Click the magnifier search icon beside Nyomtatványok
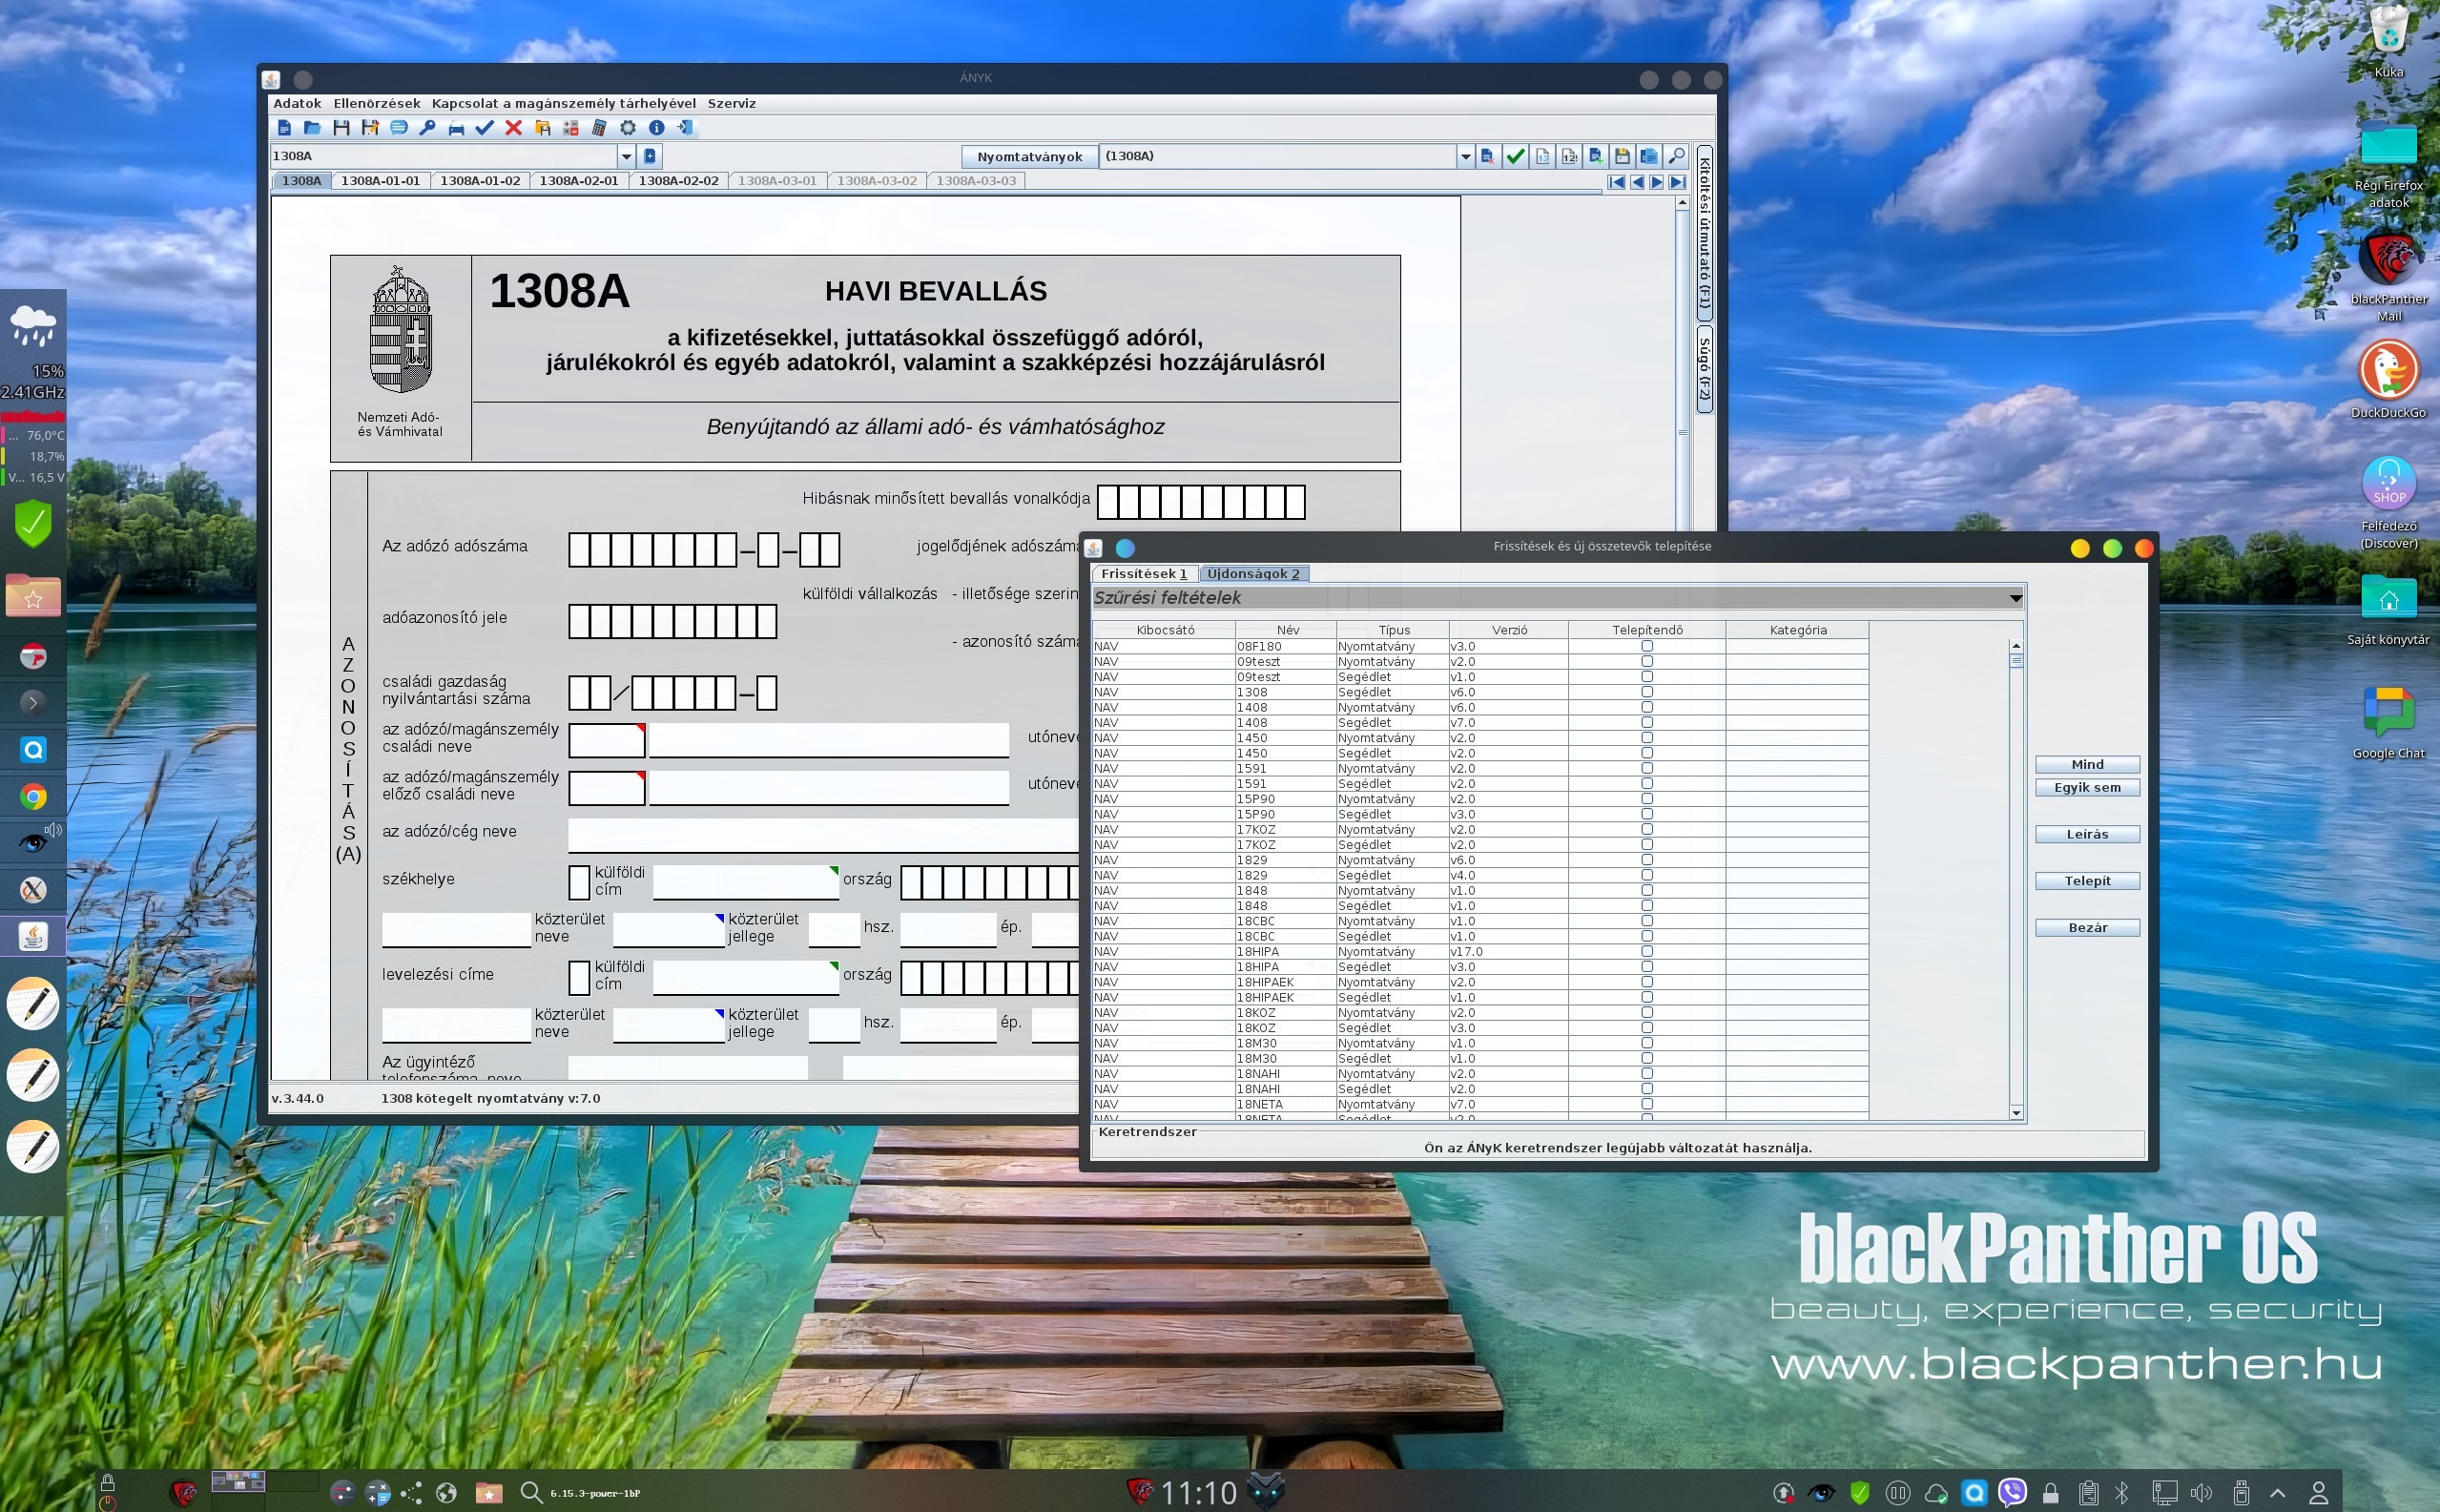 click(1677, 156)
